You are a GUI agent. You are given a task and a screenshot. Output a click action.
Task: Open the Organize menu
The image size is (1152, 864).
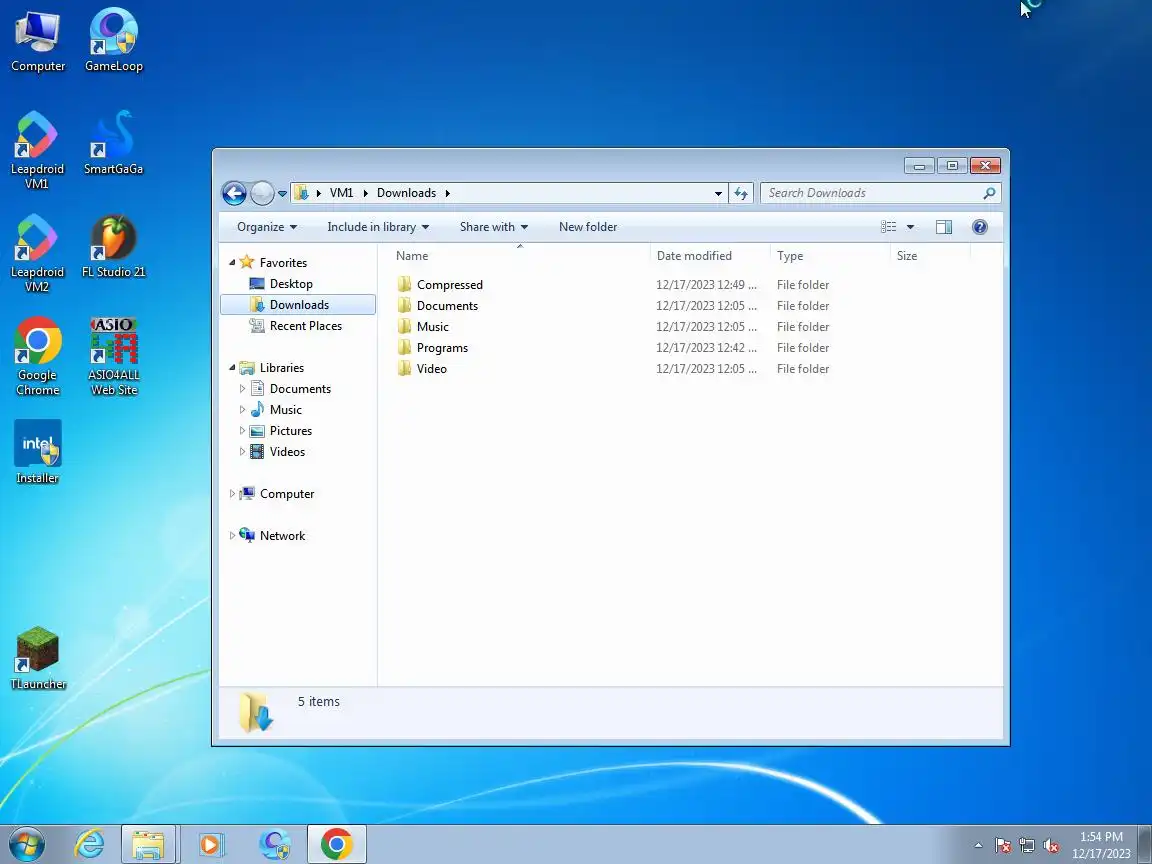[x=267, y=227]
